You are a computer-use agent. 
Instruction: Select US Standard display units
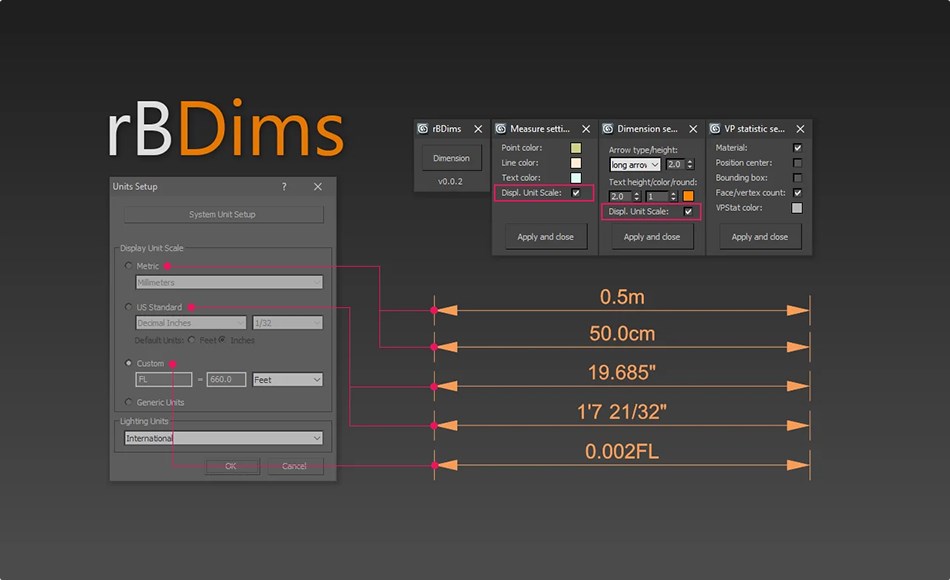click(126, 307)
